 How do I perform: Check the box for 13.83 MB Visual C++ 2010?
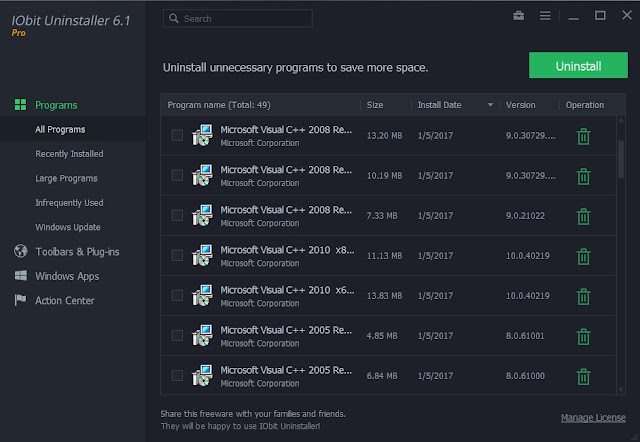[x=177, y=295]
